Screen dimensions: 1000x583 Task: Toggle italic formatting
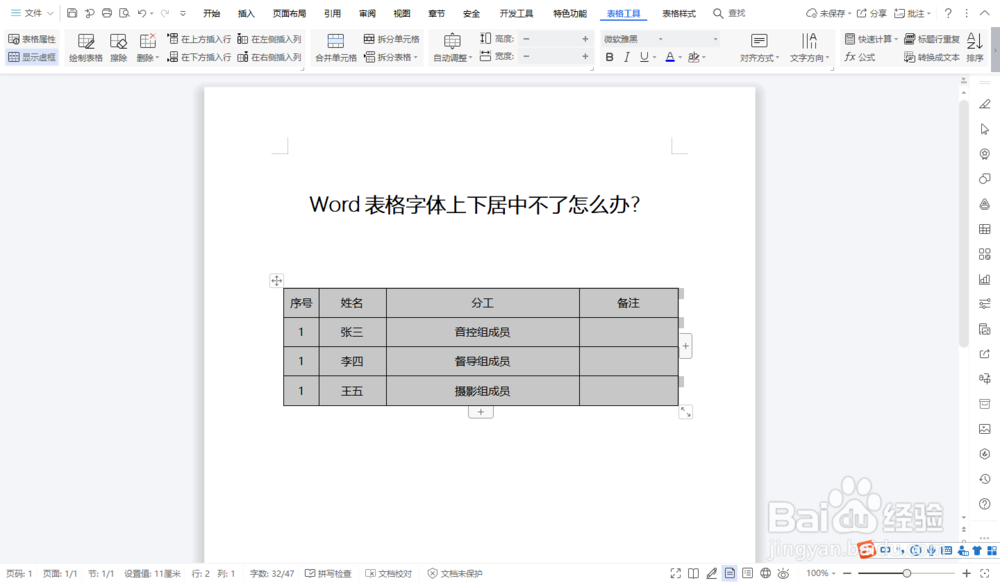(x=625, y=57)
